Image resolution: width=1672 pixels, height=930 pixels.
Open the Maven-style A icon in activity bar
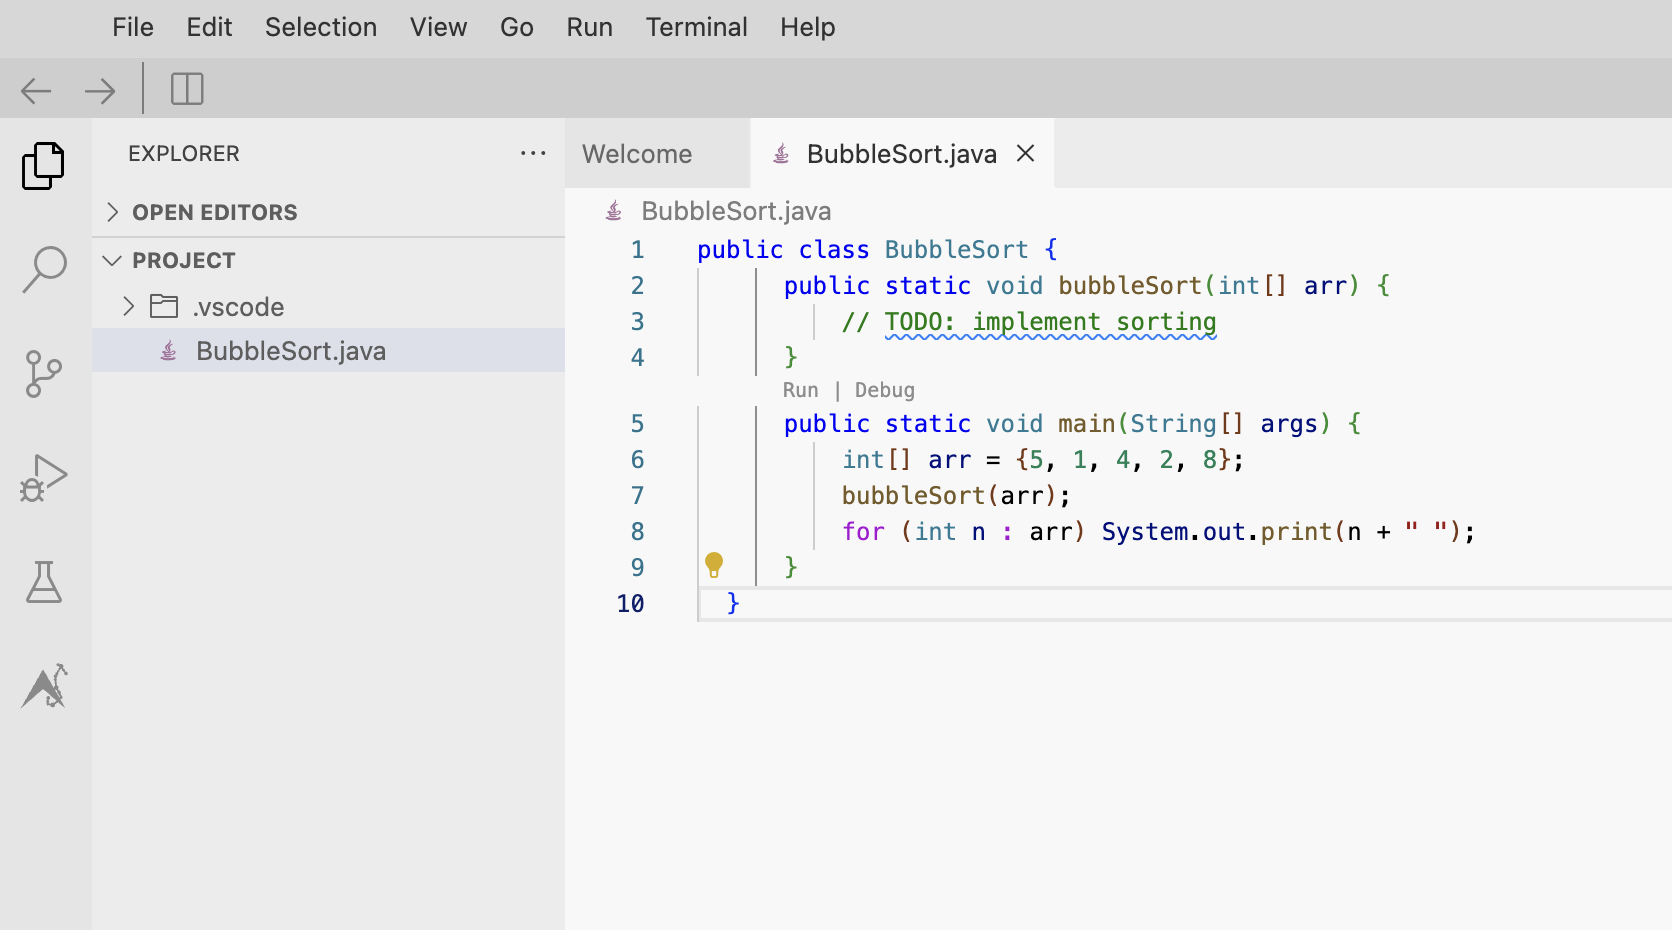[x=45, y=686]
